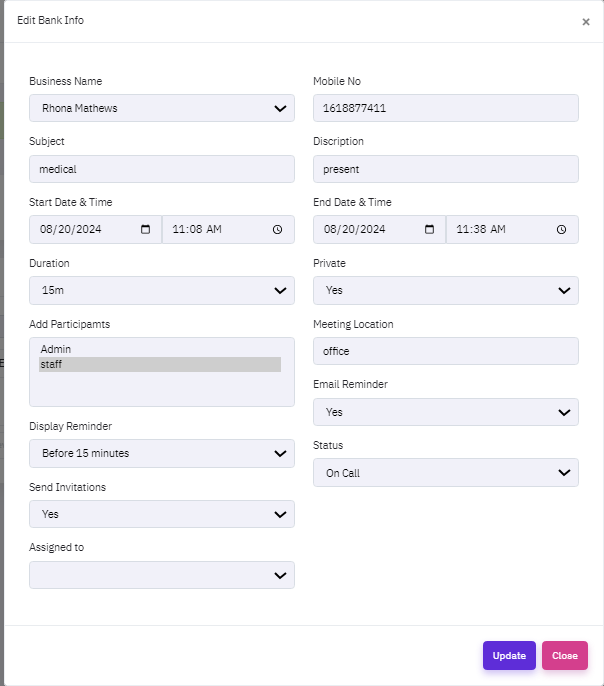This screenshot has width=604, height=686.
Task: Click the Mobile No input field
Action: coord(445,108)
